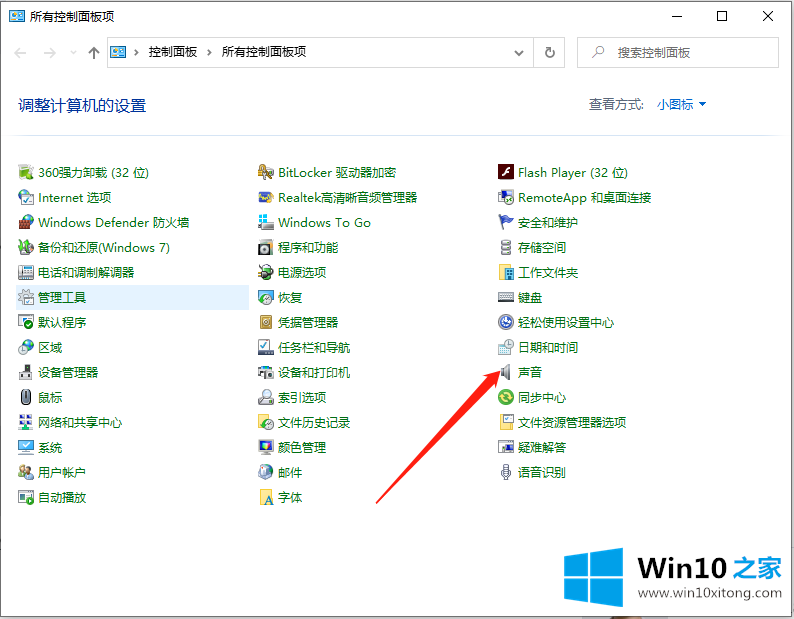The width and height of the screenshot is (794, 619).
Task: Click the 管理工具 gear icon
Action: pyautogui.click(x=26, y=297)
